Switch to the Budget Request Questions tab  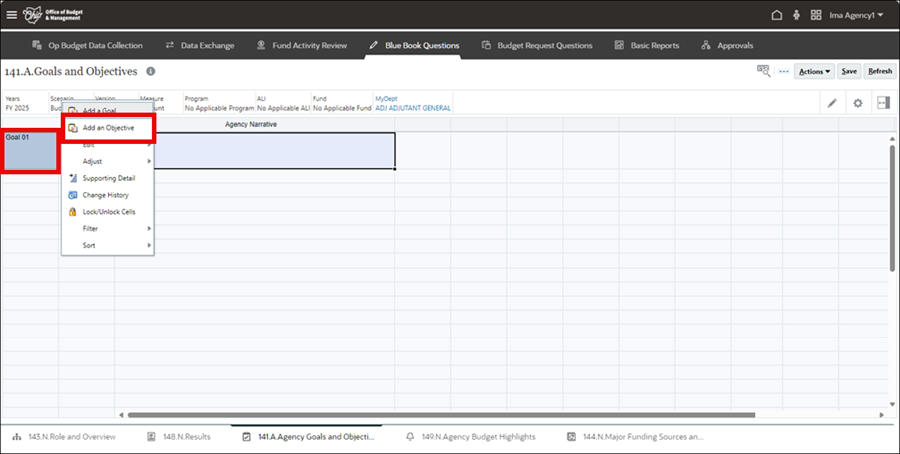(x=537, y=45)
